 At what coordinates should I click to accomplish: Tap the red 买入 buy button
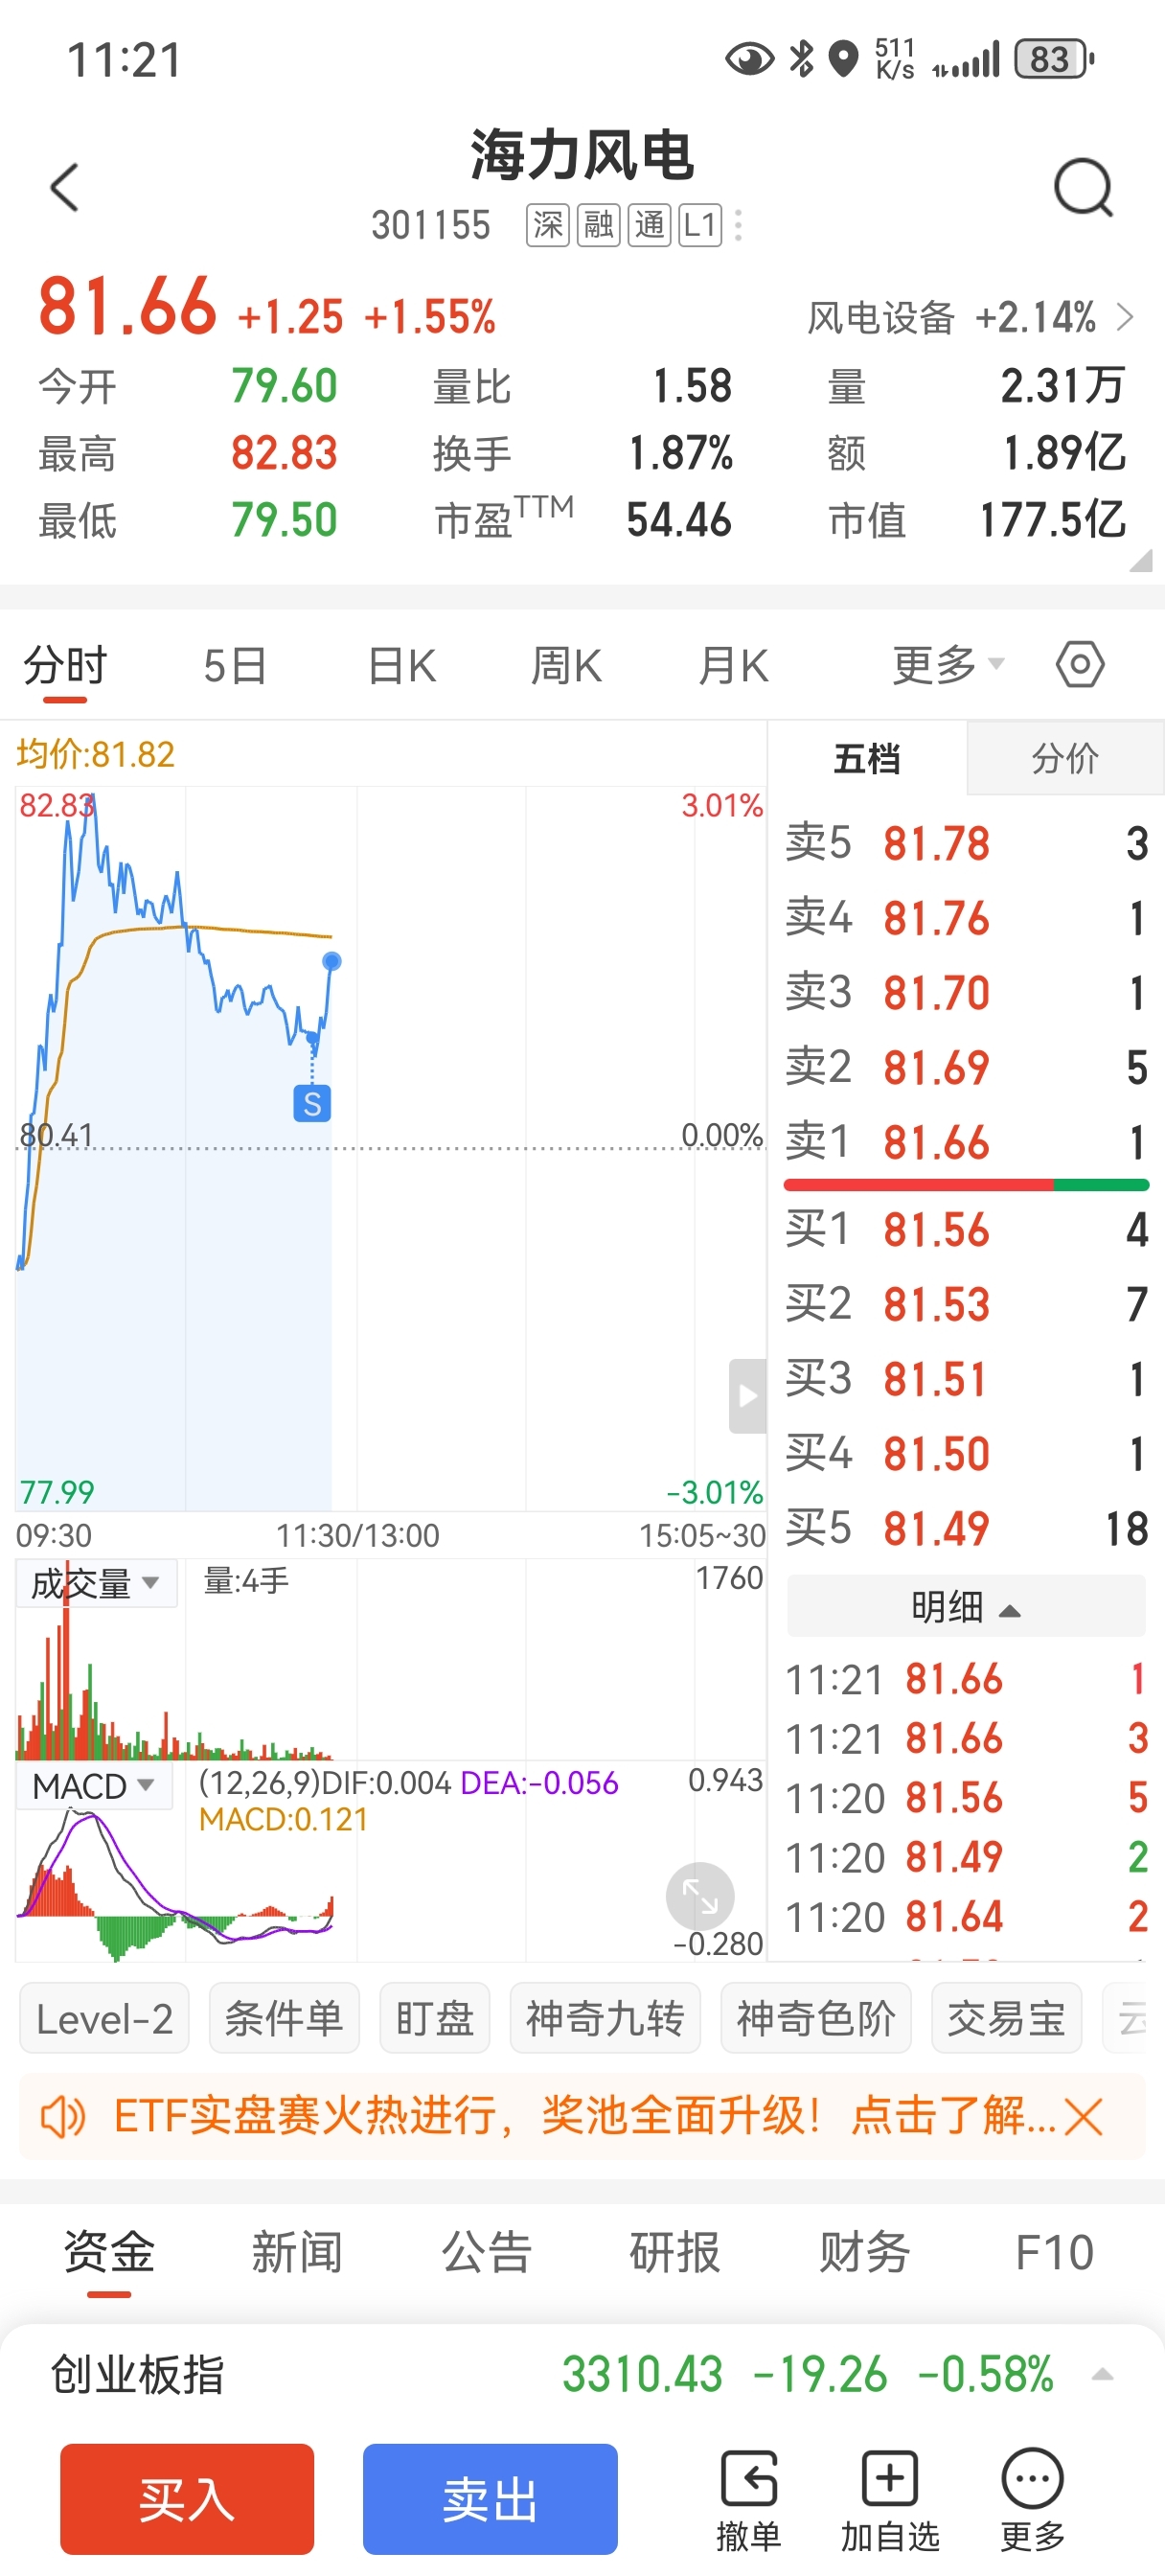[187, 2499]
